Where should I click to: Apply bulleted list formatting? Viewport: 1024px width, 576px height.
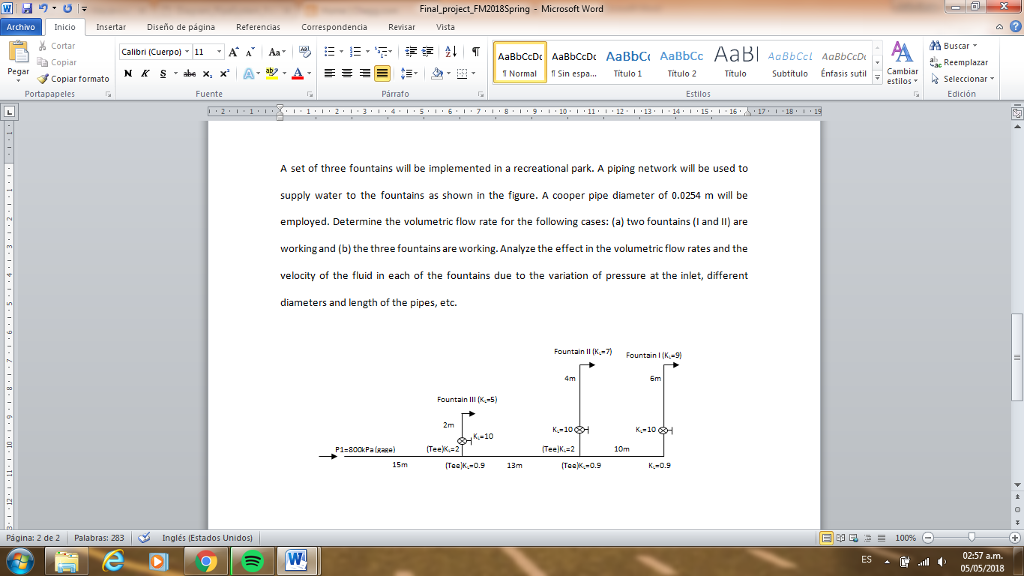[331, 52]
